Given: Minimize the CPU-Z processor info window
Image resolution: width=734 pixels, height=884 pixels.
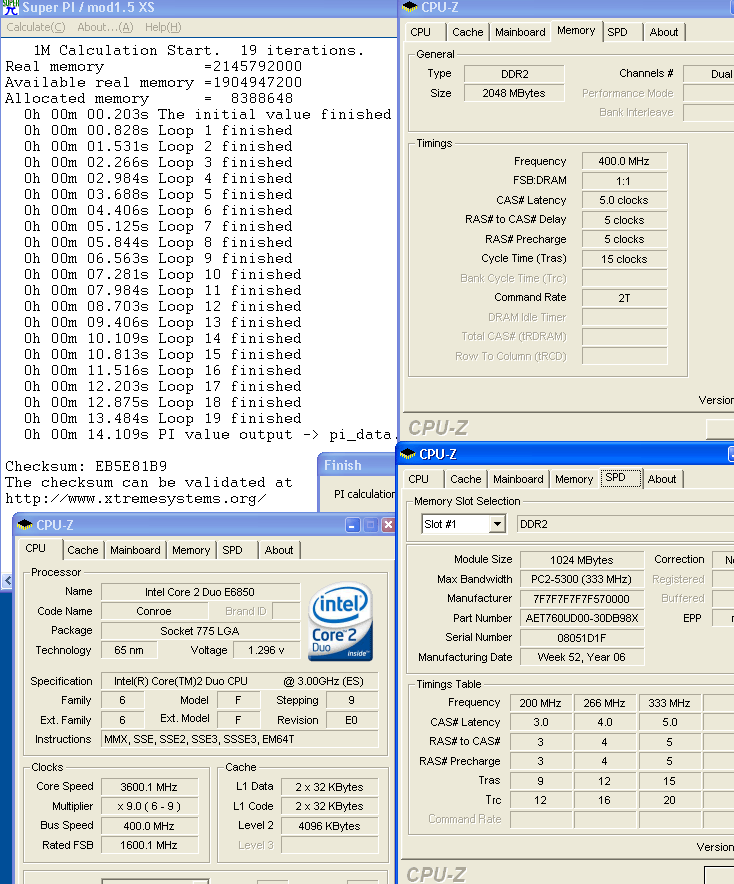Looking at the screenshot, I should point(353,525).
